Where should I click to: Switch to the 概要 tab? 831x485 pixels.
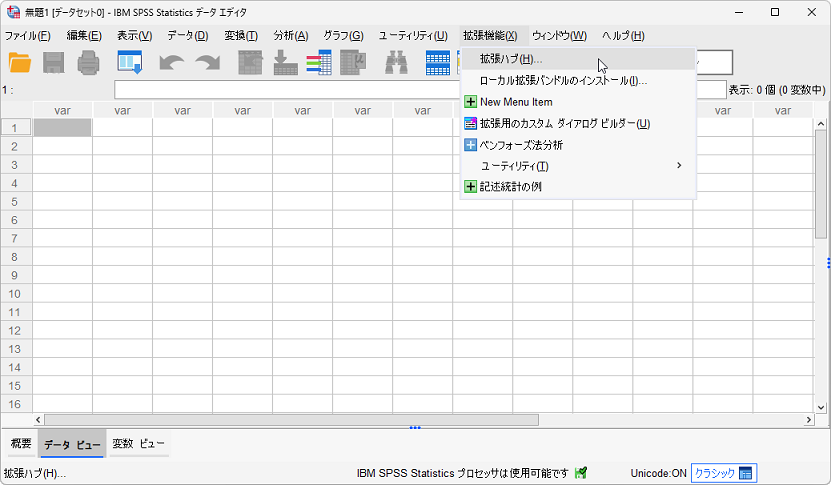(x=20, y=444)
